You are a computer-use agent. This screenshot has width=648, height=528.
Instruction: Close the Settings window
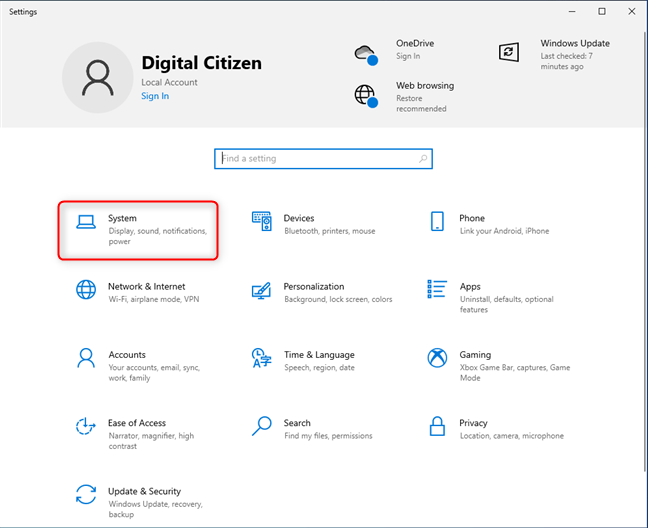tap(632, 12)
